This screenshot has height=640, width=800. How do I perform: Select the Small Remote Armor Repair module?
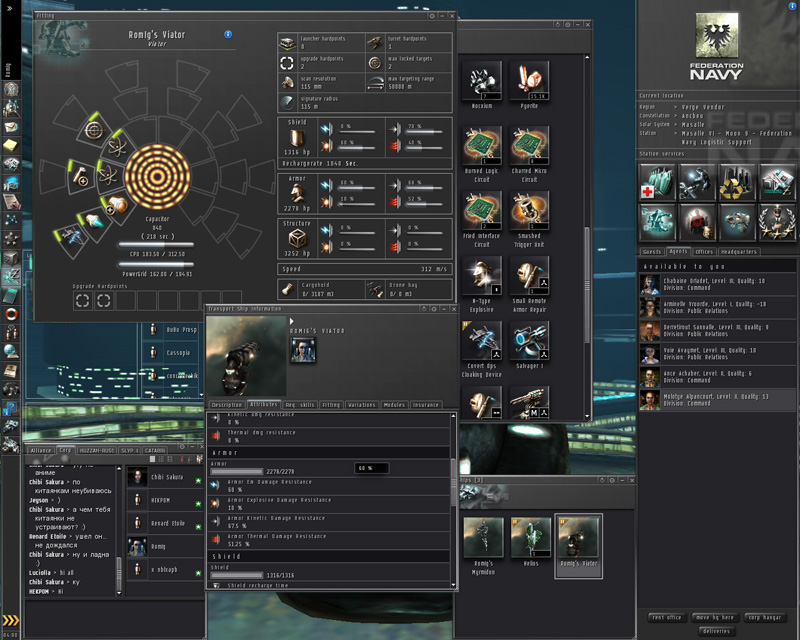[530, 276]
